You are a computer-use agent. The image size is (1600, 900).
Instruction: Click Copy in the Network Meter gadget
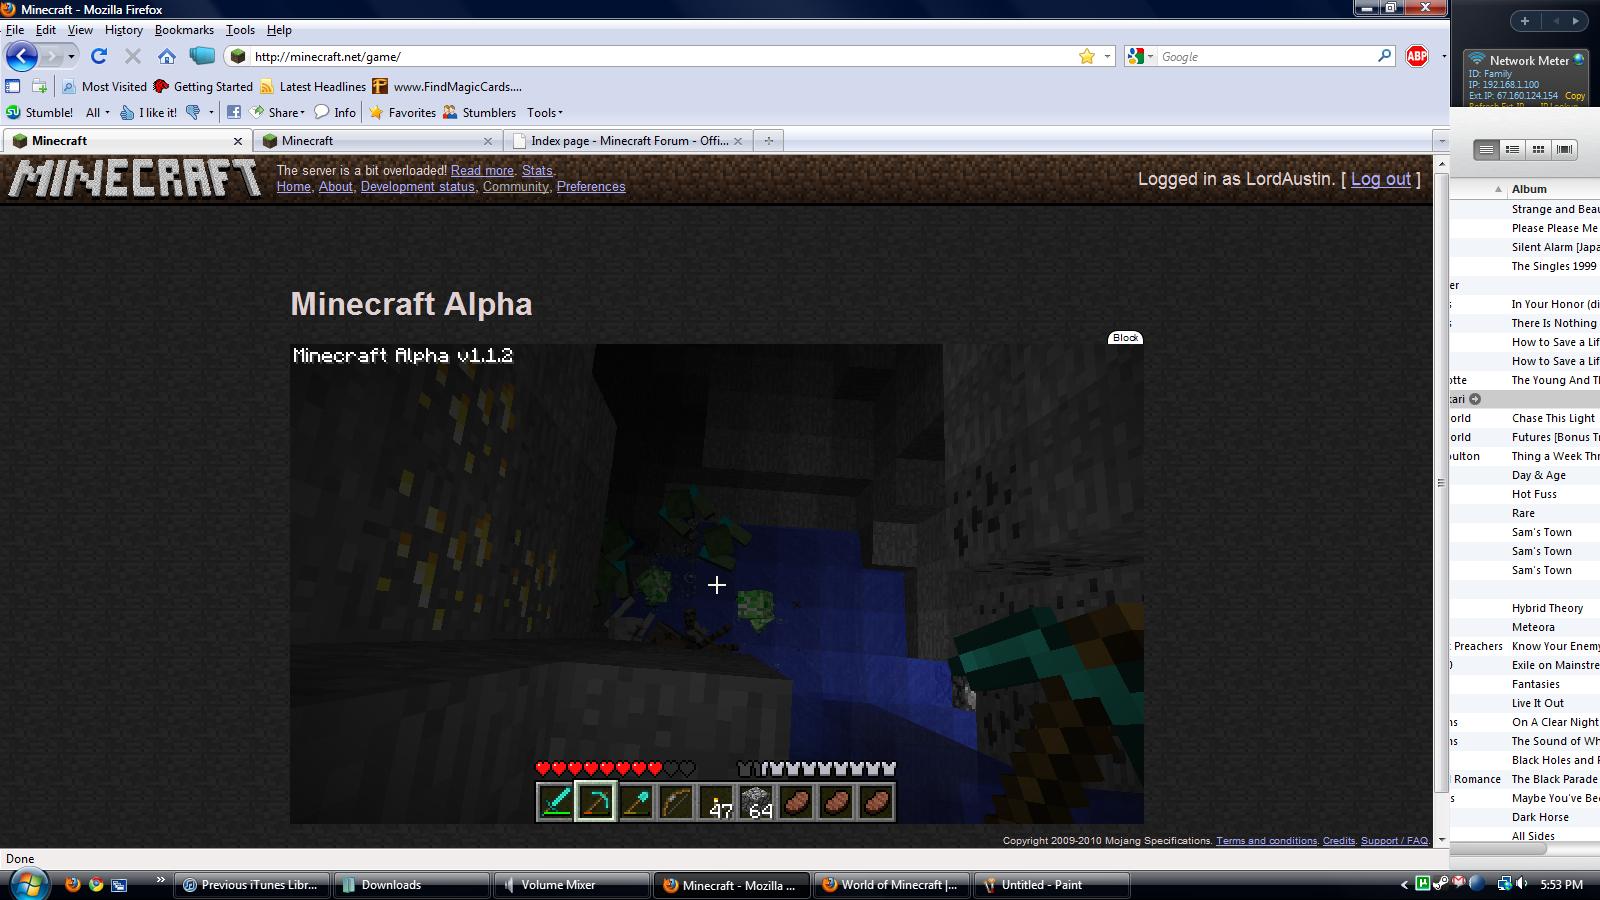pyautogui.click(x=1575, y=96)
